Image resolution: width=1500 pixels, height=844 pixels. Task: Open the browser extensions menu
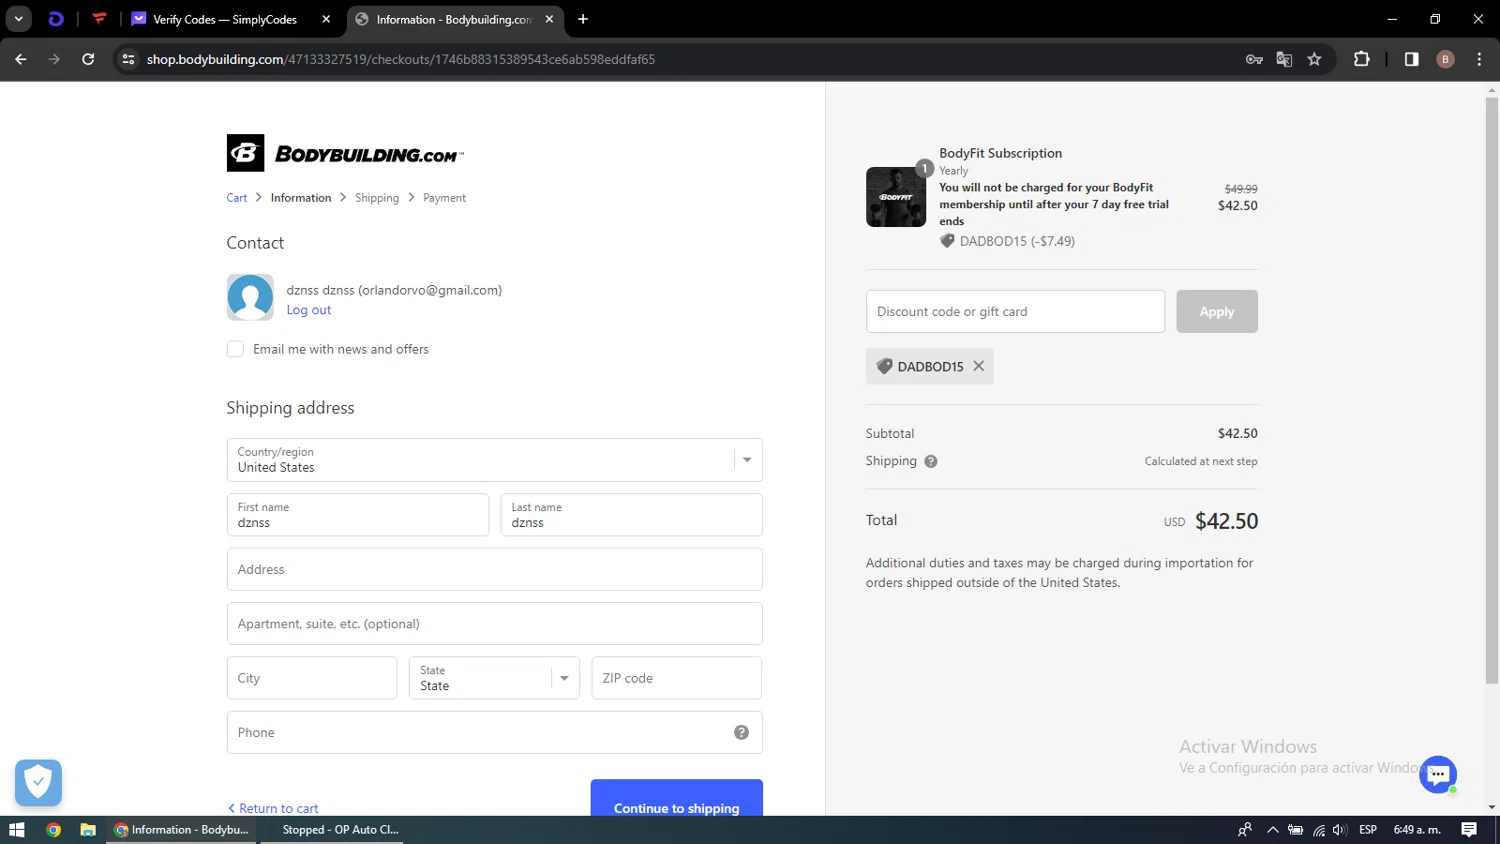1362,59
